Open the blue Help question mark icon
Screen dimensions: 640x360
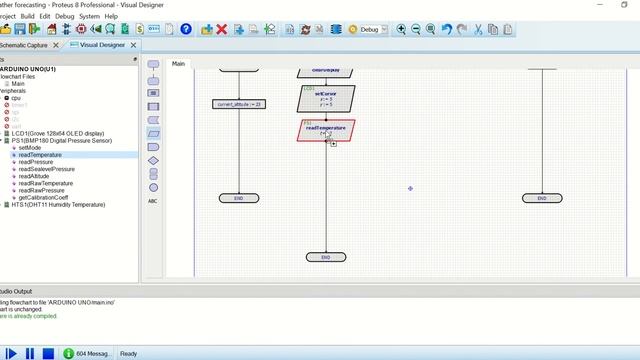pyautogui.click(x=186, y=29)
